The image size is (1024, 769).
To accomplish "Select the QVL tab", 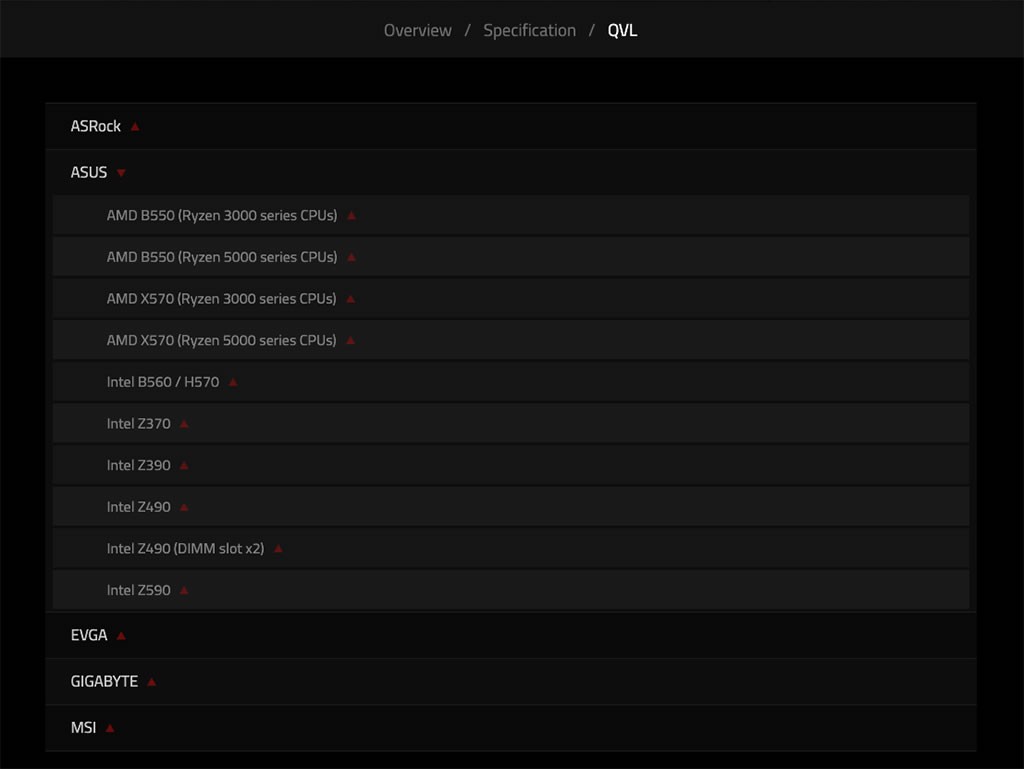I will pos(622,31).
